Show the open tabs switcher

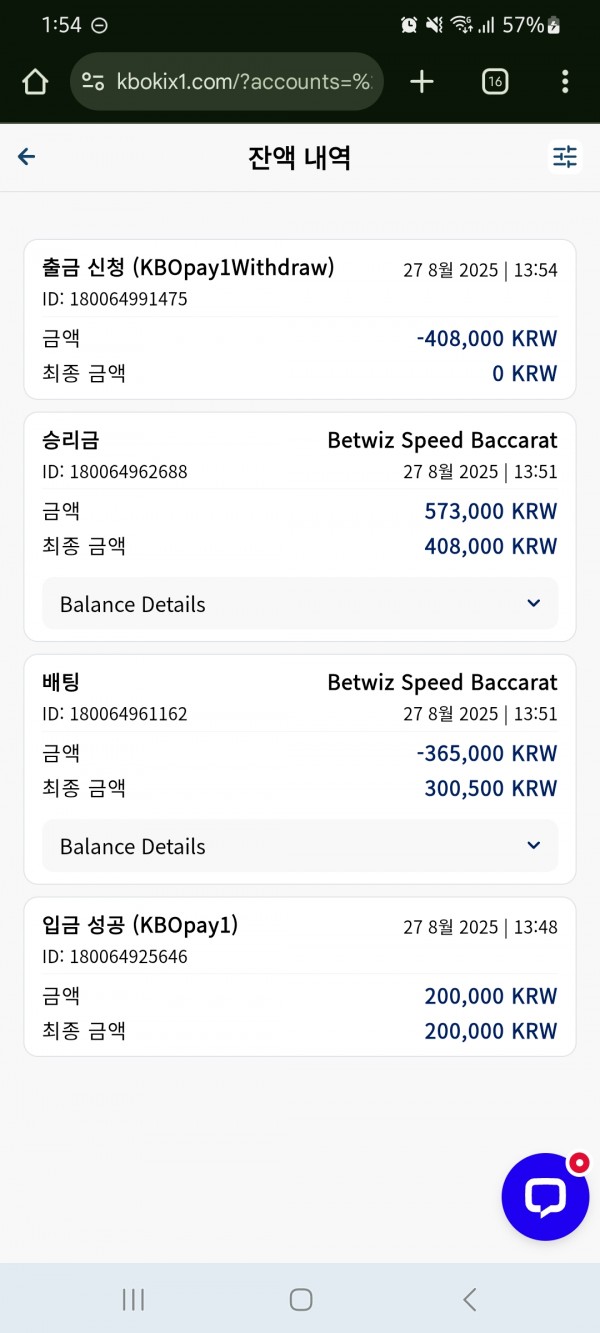[x=495, y=82]
